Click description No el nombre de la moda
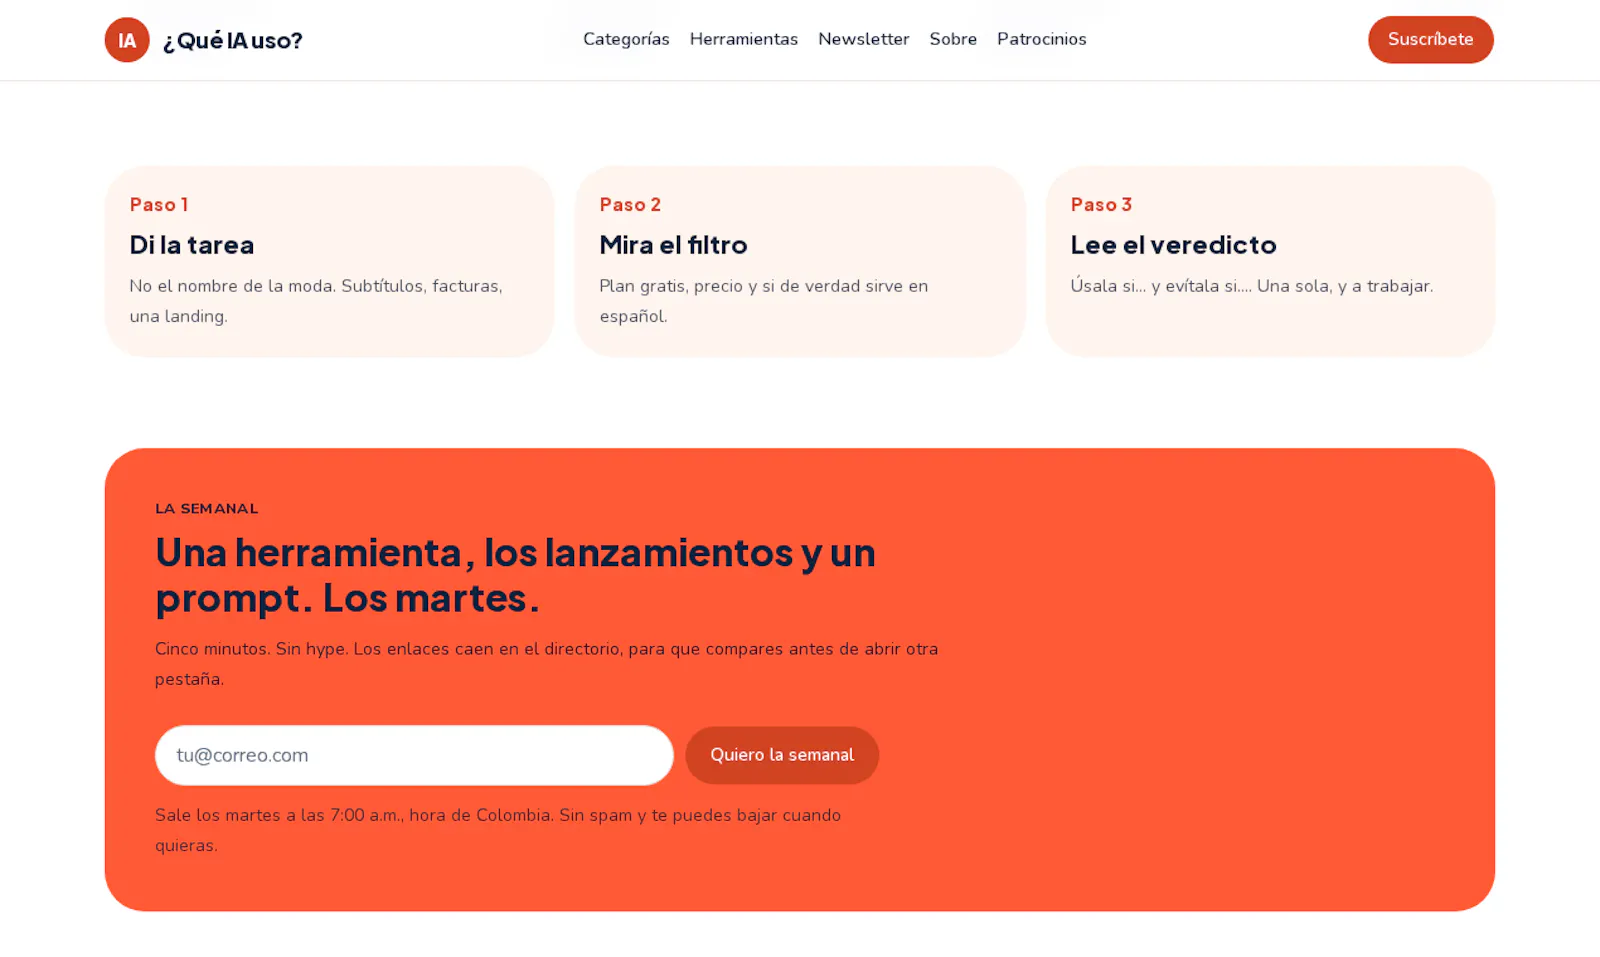Screen dimensions: 1600x957 (316, 301)
